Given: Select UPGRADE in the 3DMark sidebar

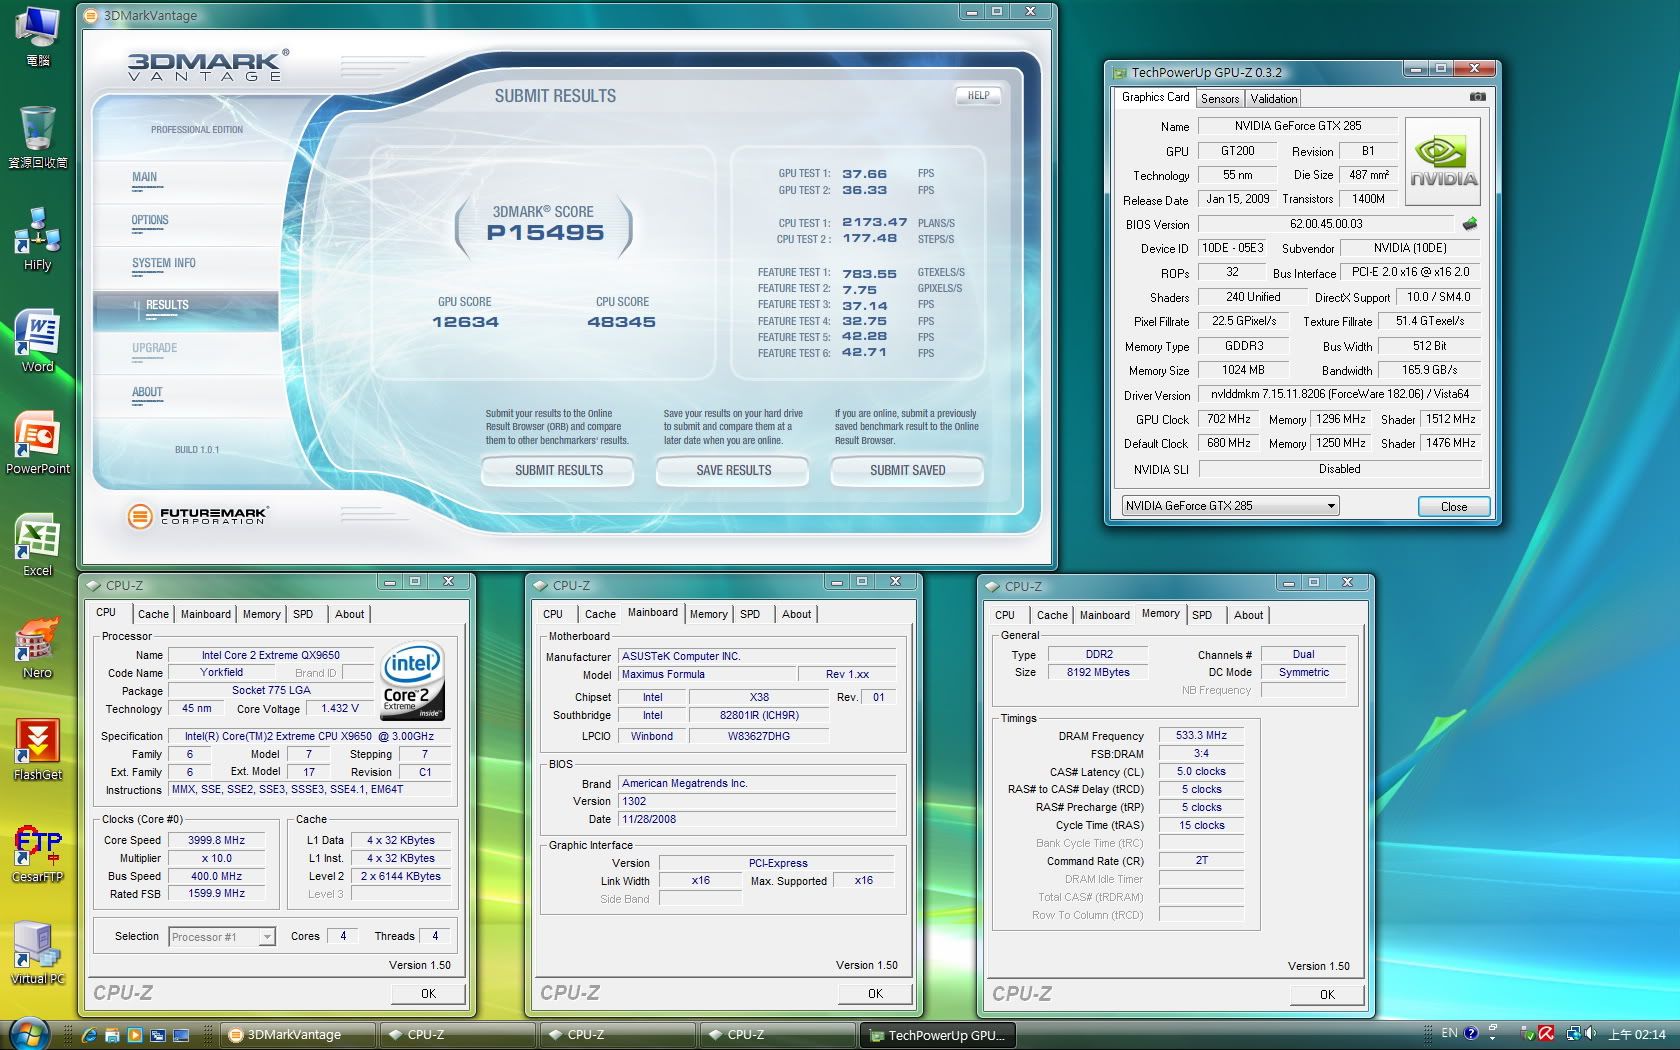Looking at the screenshot, I should (x=186, y=352).
